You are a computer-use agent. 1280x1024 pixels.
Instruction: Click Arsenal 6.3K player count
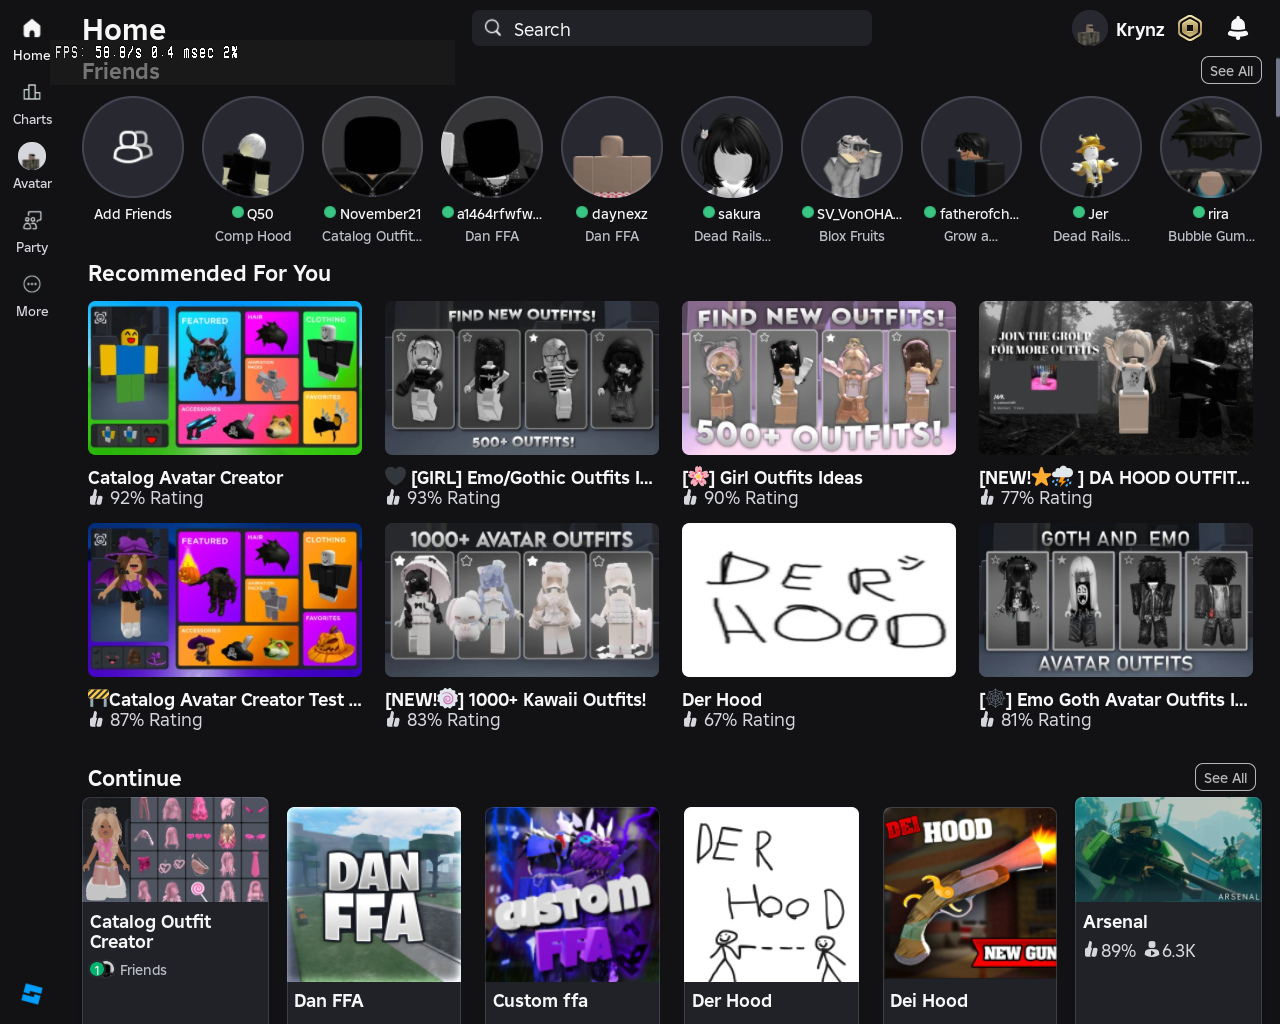1170,950
